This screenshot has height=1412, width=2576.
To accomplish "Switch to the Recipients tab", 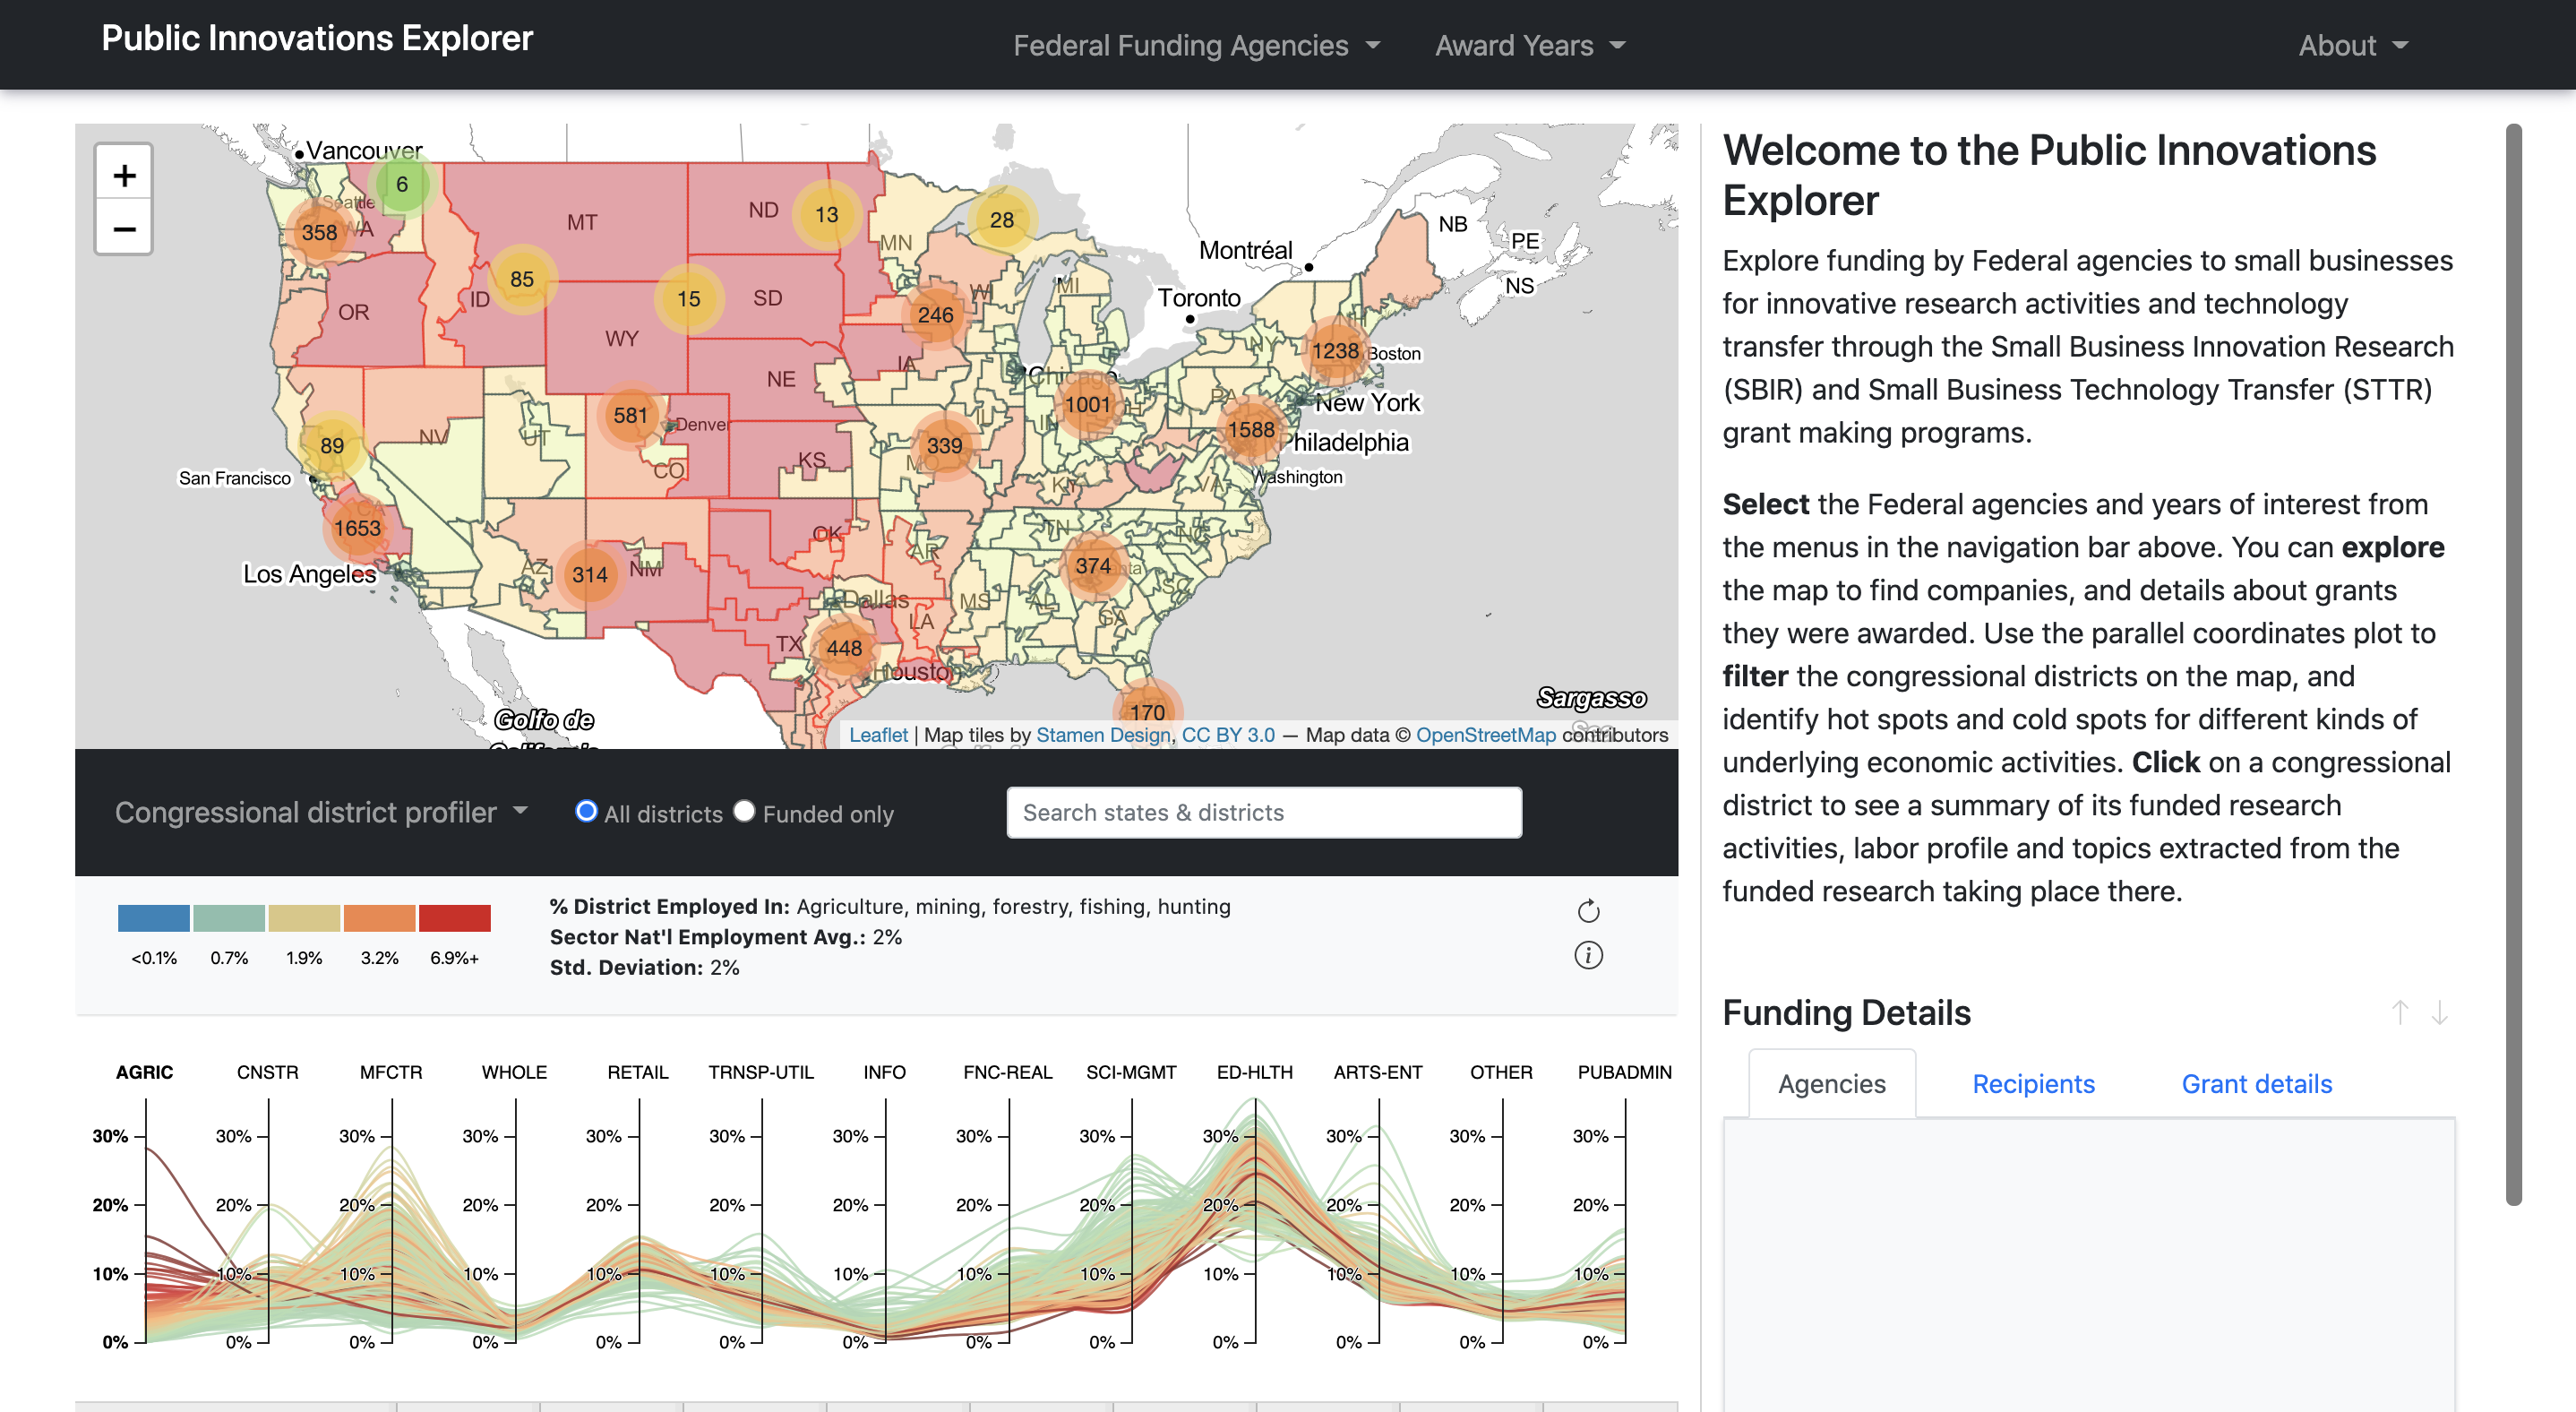I will coord(2032,1084).
